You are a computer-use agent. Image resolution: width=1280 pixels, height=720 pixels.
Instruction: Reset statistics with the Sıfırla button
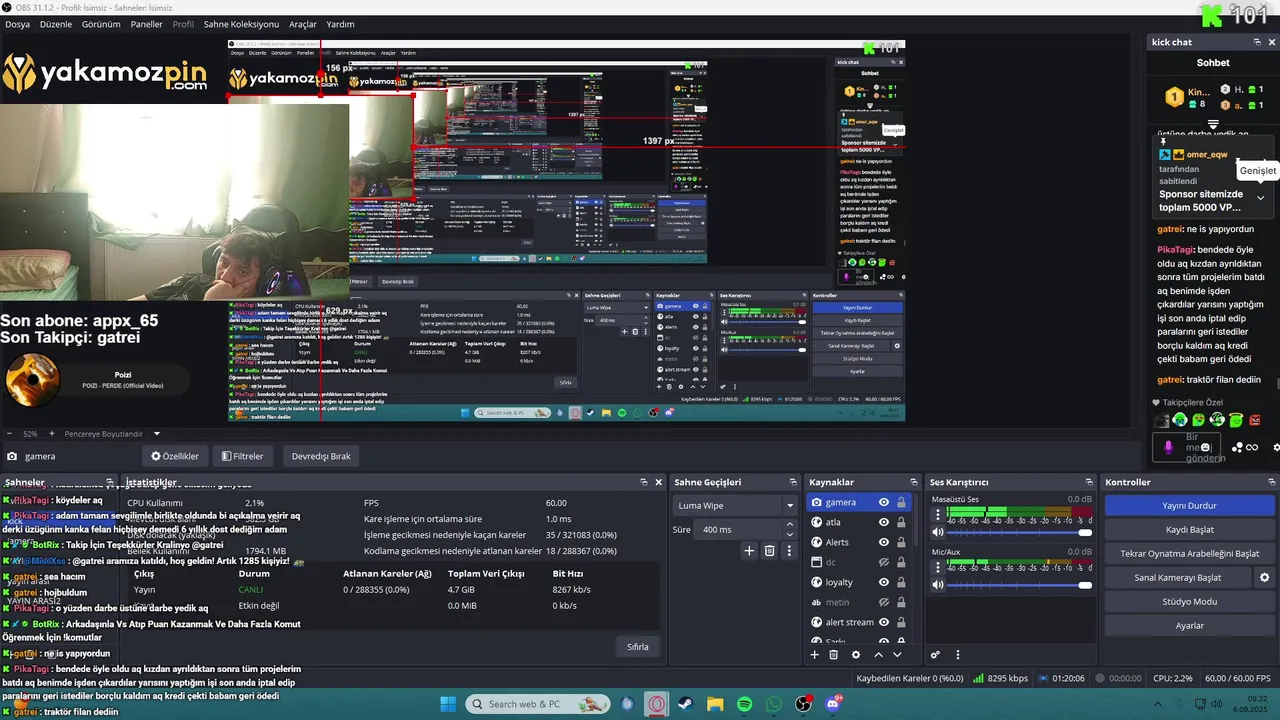tap(637, 647)
